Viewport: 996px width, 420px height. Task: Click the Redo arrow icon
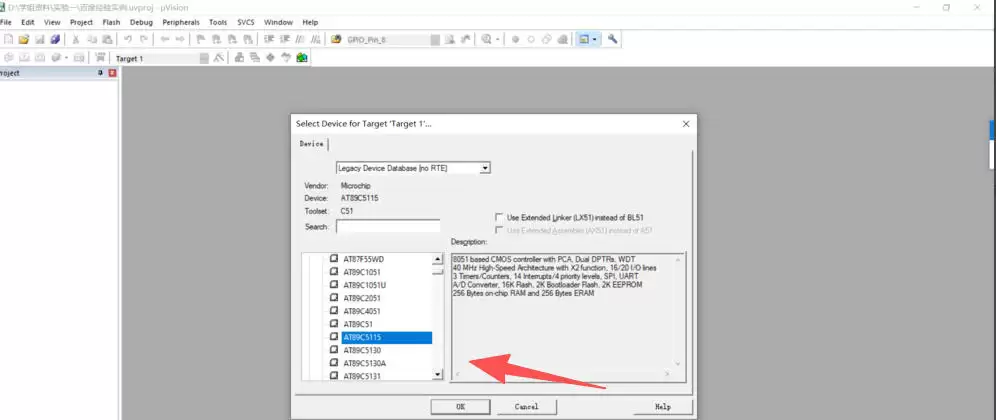click(x=144, y=39)
